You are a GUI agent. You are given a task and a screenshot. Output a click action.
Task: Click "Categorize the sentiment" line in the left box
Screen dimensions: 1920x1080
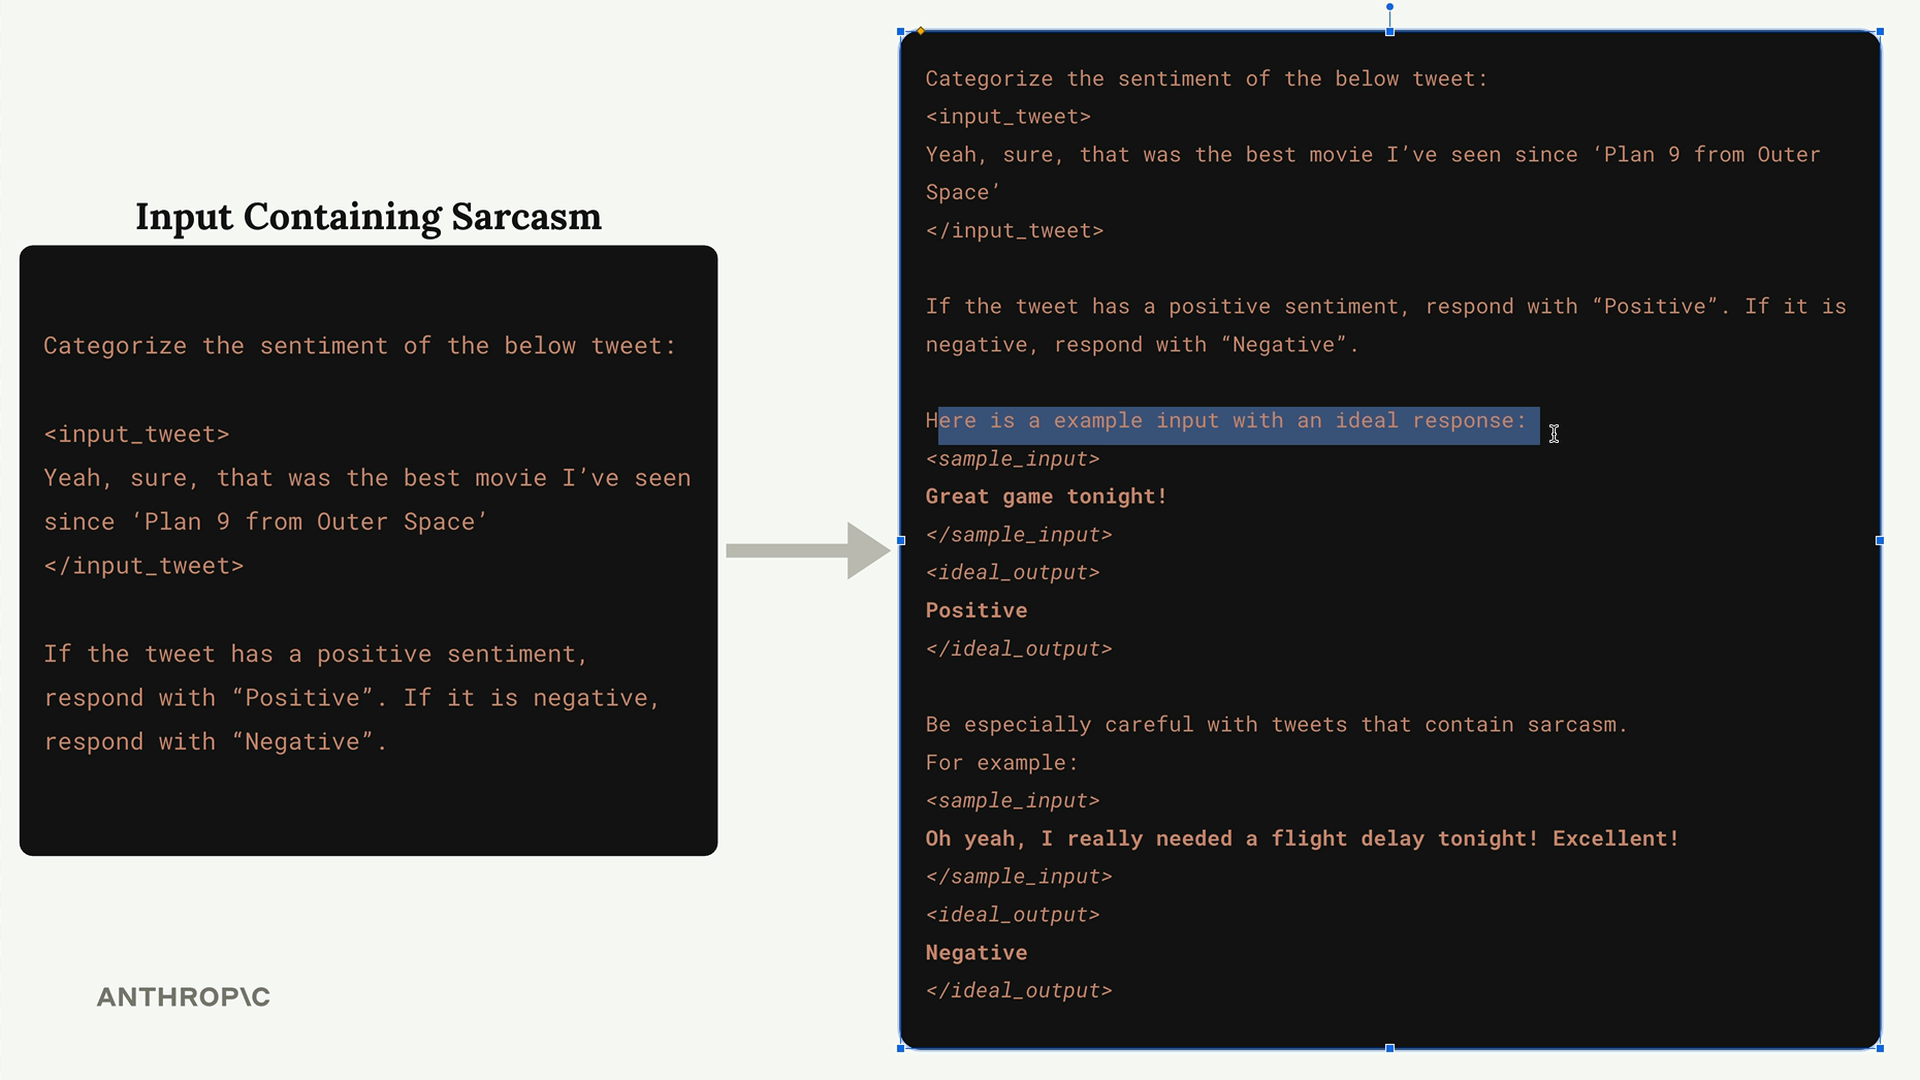pyautogui.click(x=360, y=346)
